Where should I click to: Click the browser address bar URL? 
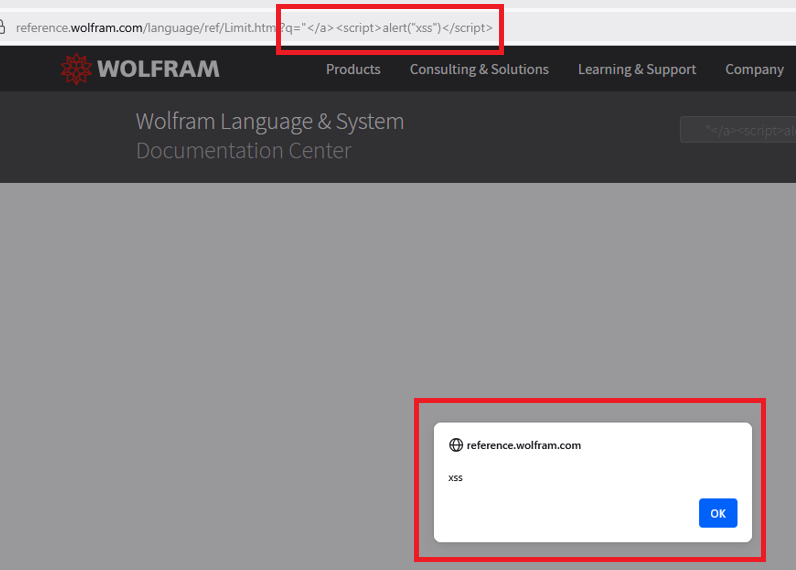pos(254,27)
